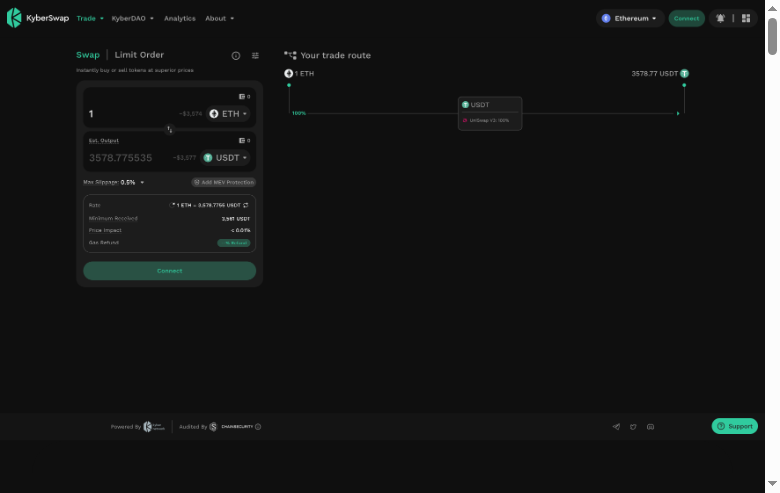Click the 100% route split label
Image resolution: width=780 pixels, height=493 pixels.
click(298, 113)
